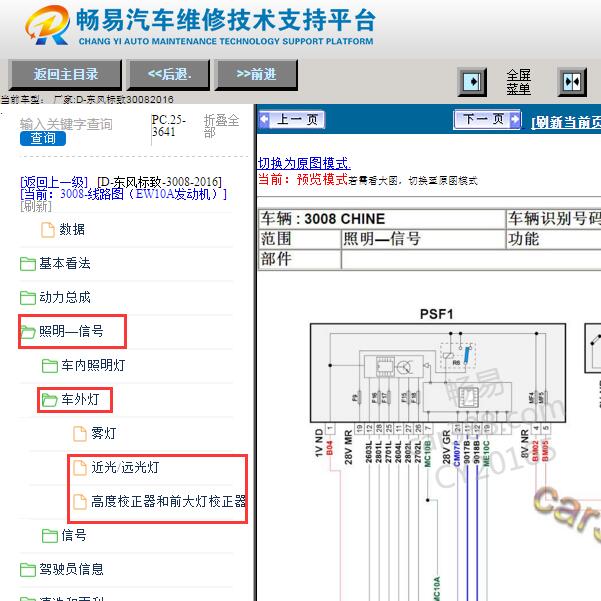
Task: Click the 车内照明灯 folder icon
Action: click(x=50, y=366)
